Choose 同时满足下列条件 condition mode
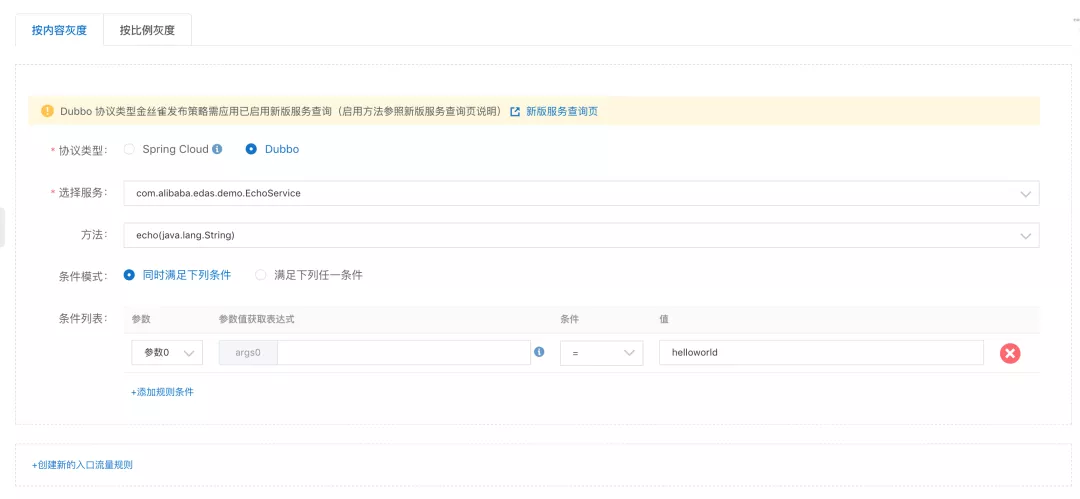This screenshot has width=1080, height=499. 129,274
